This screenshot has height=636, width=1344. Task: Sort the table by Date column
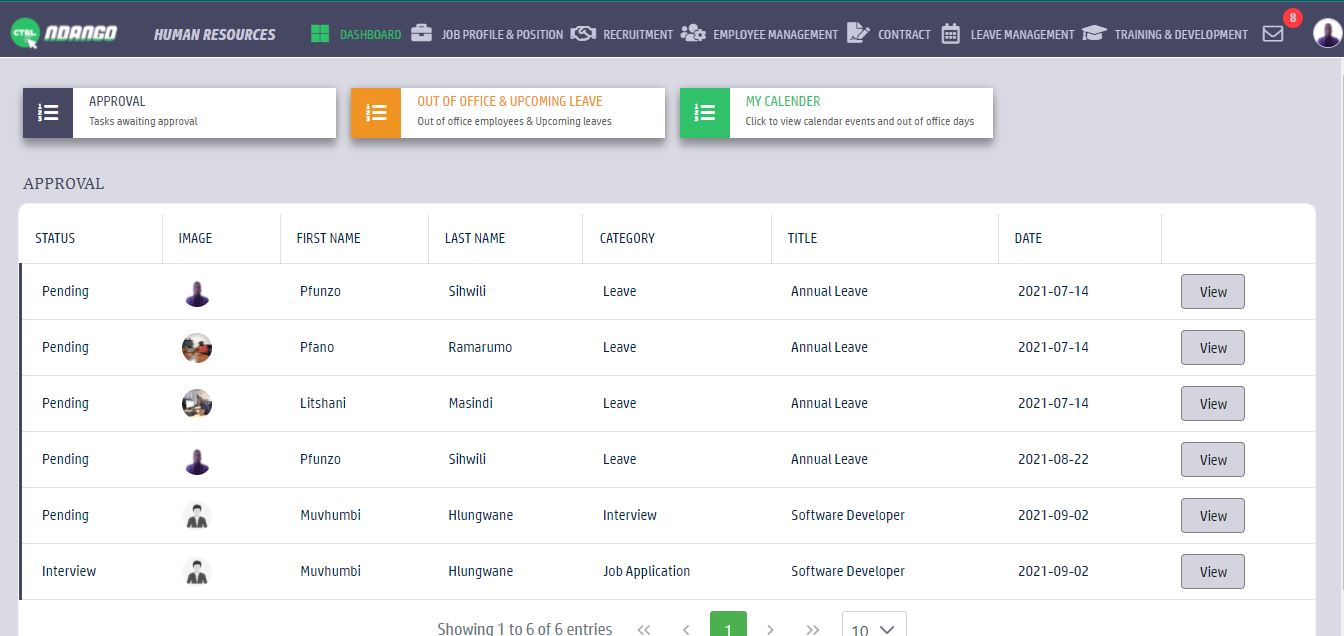[1028, 238]
